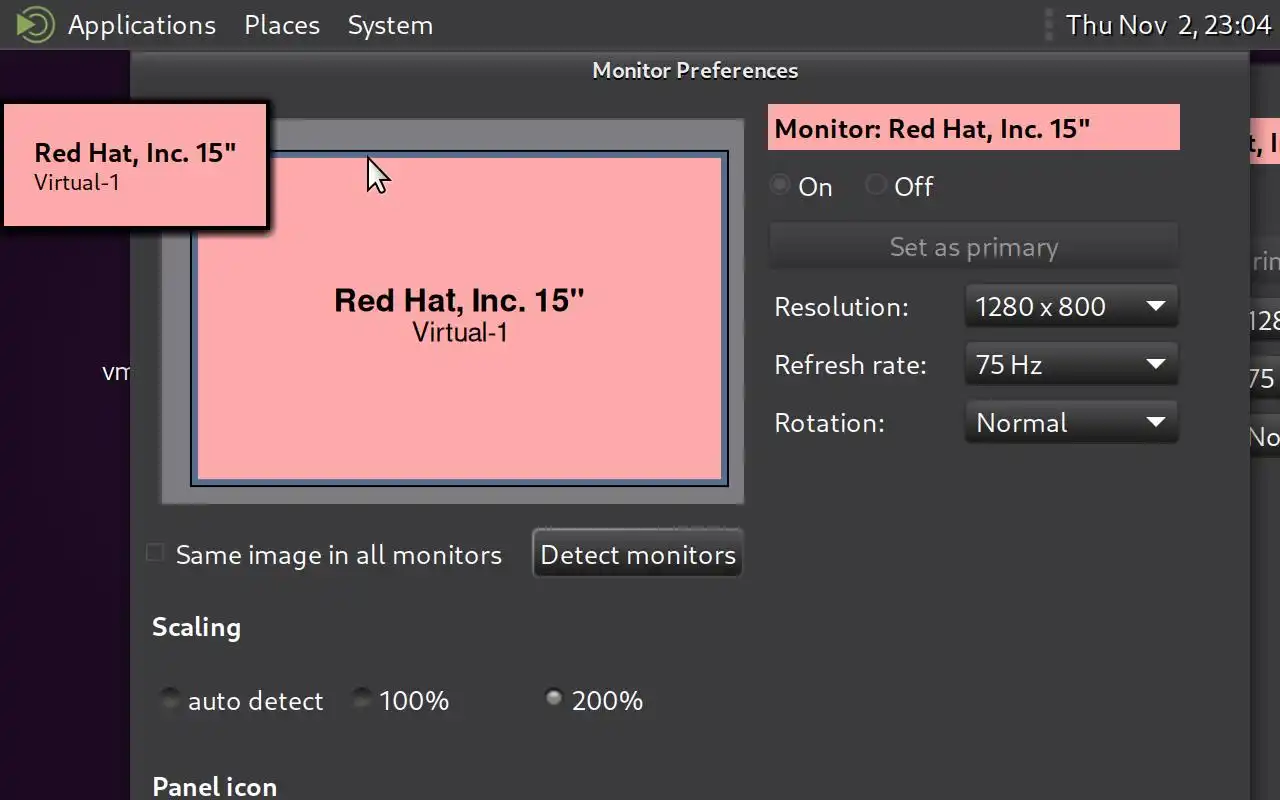Open the Refresh rate dropdown showing 75 Hz

(1071, 364)
